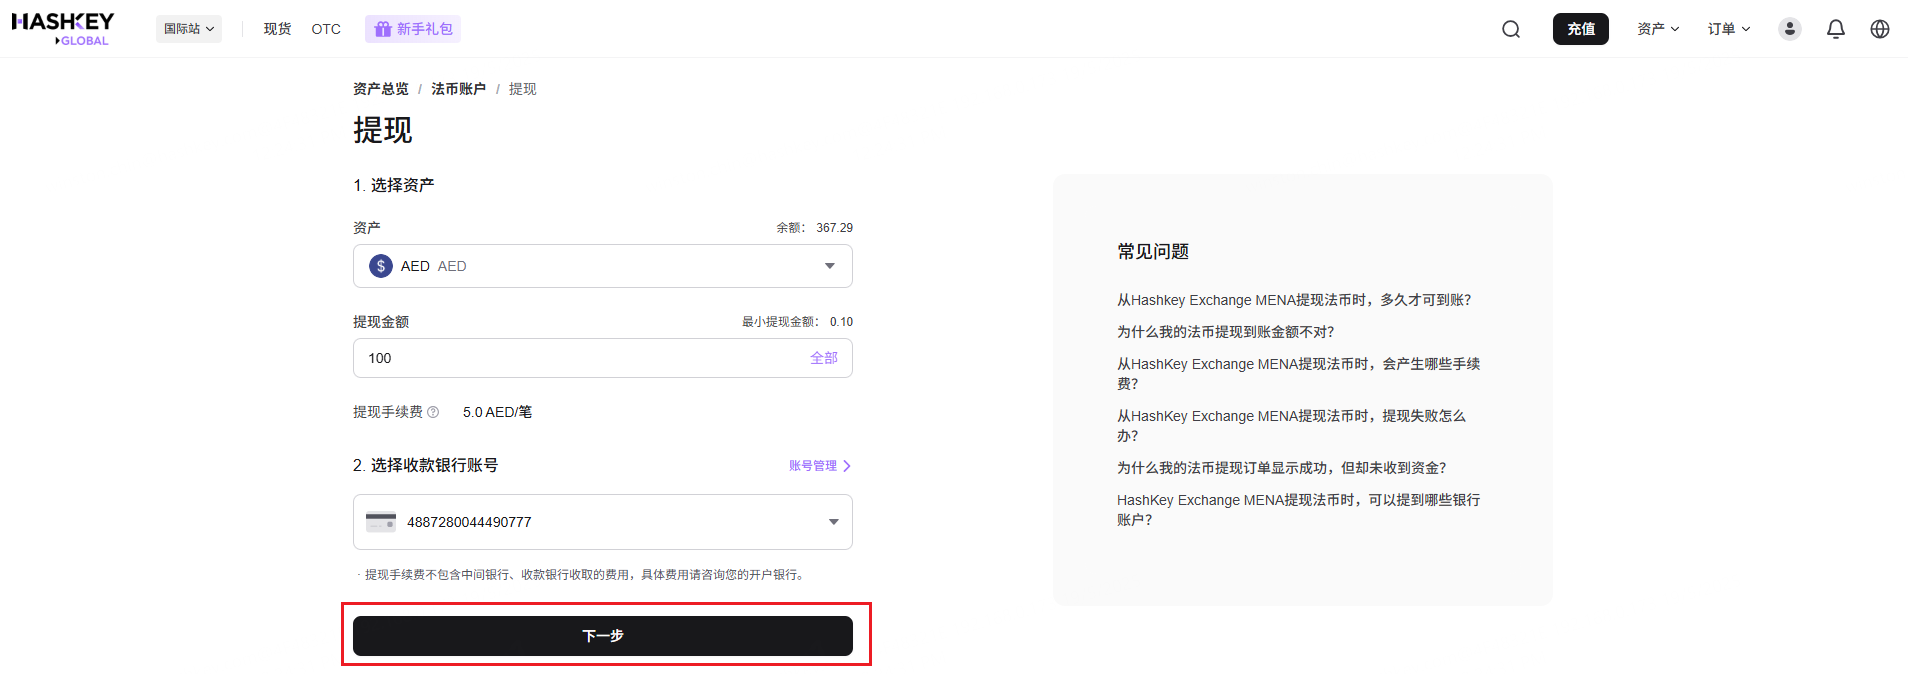Open the notifications bell icon
Image resolution: width=1908 pixels, height=674 pixels.
1835,29
